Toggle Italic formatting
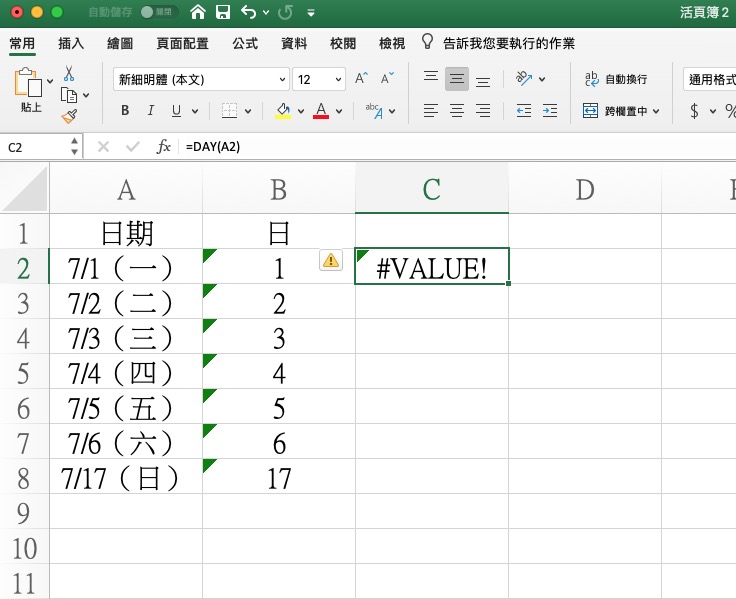Viewport: 736px width, 599px height. 151,110
